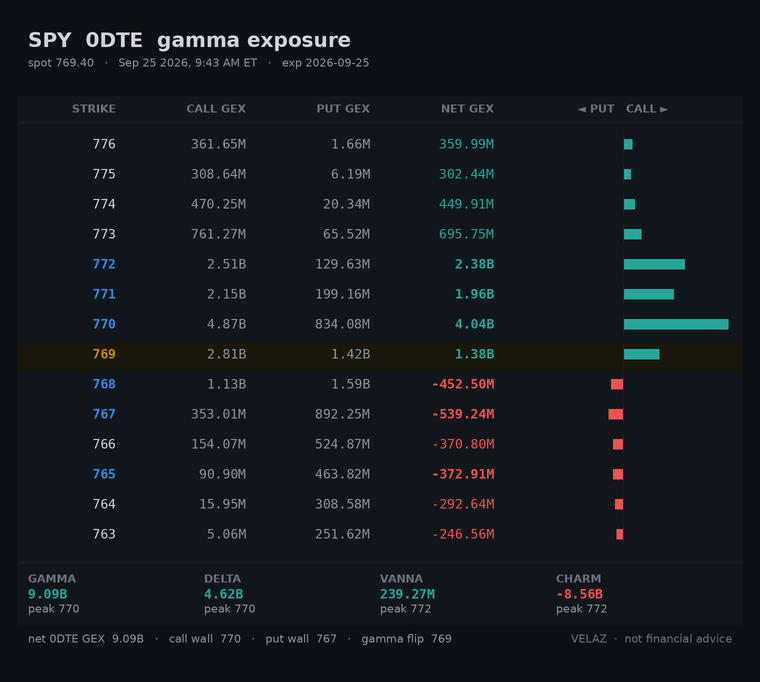Click the CHARM -8.56B summary value
The image size is (760, 682).
tap(579, 594)
